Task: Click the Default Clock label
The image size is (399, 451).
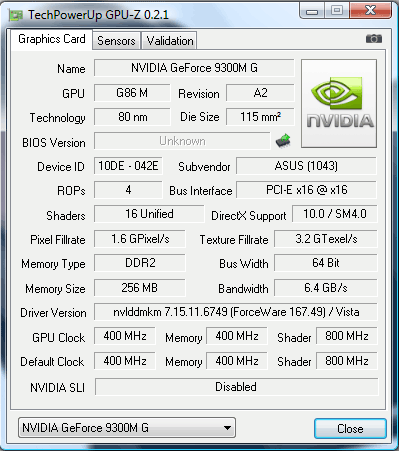Action: [52, 362]
